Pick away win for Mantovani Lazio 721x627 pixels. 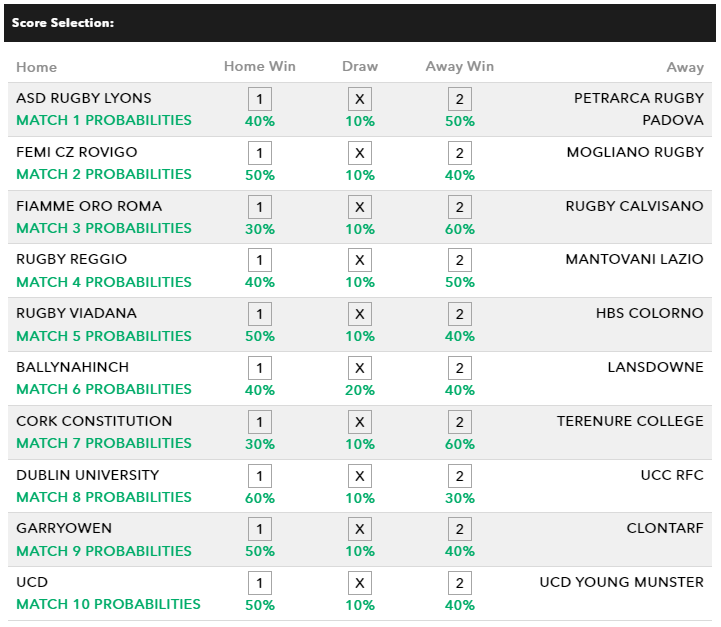[x=459, y=260]
